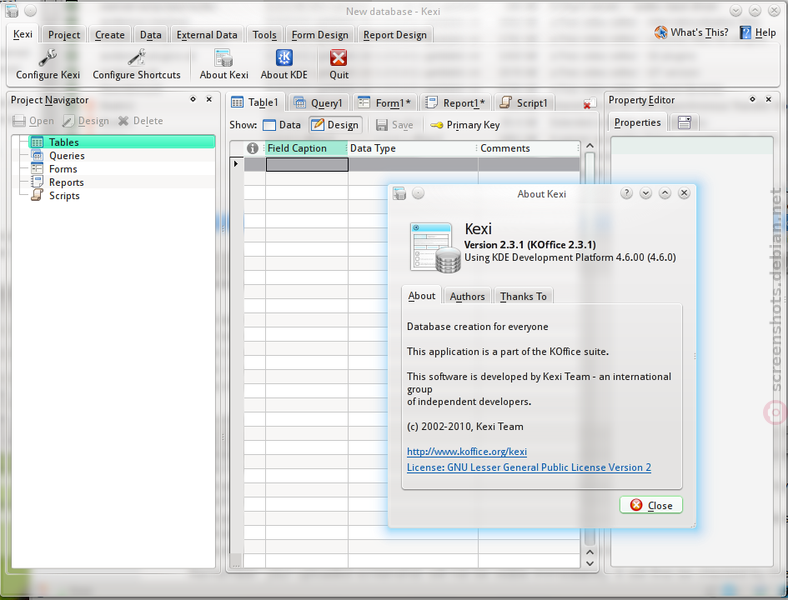Switch to the Report1* document tab
Screen dimensions: 788x600
tap(455, 103)
